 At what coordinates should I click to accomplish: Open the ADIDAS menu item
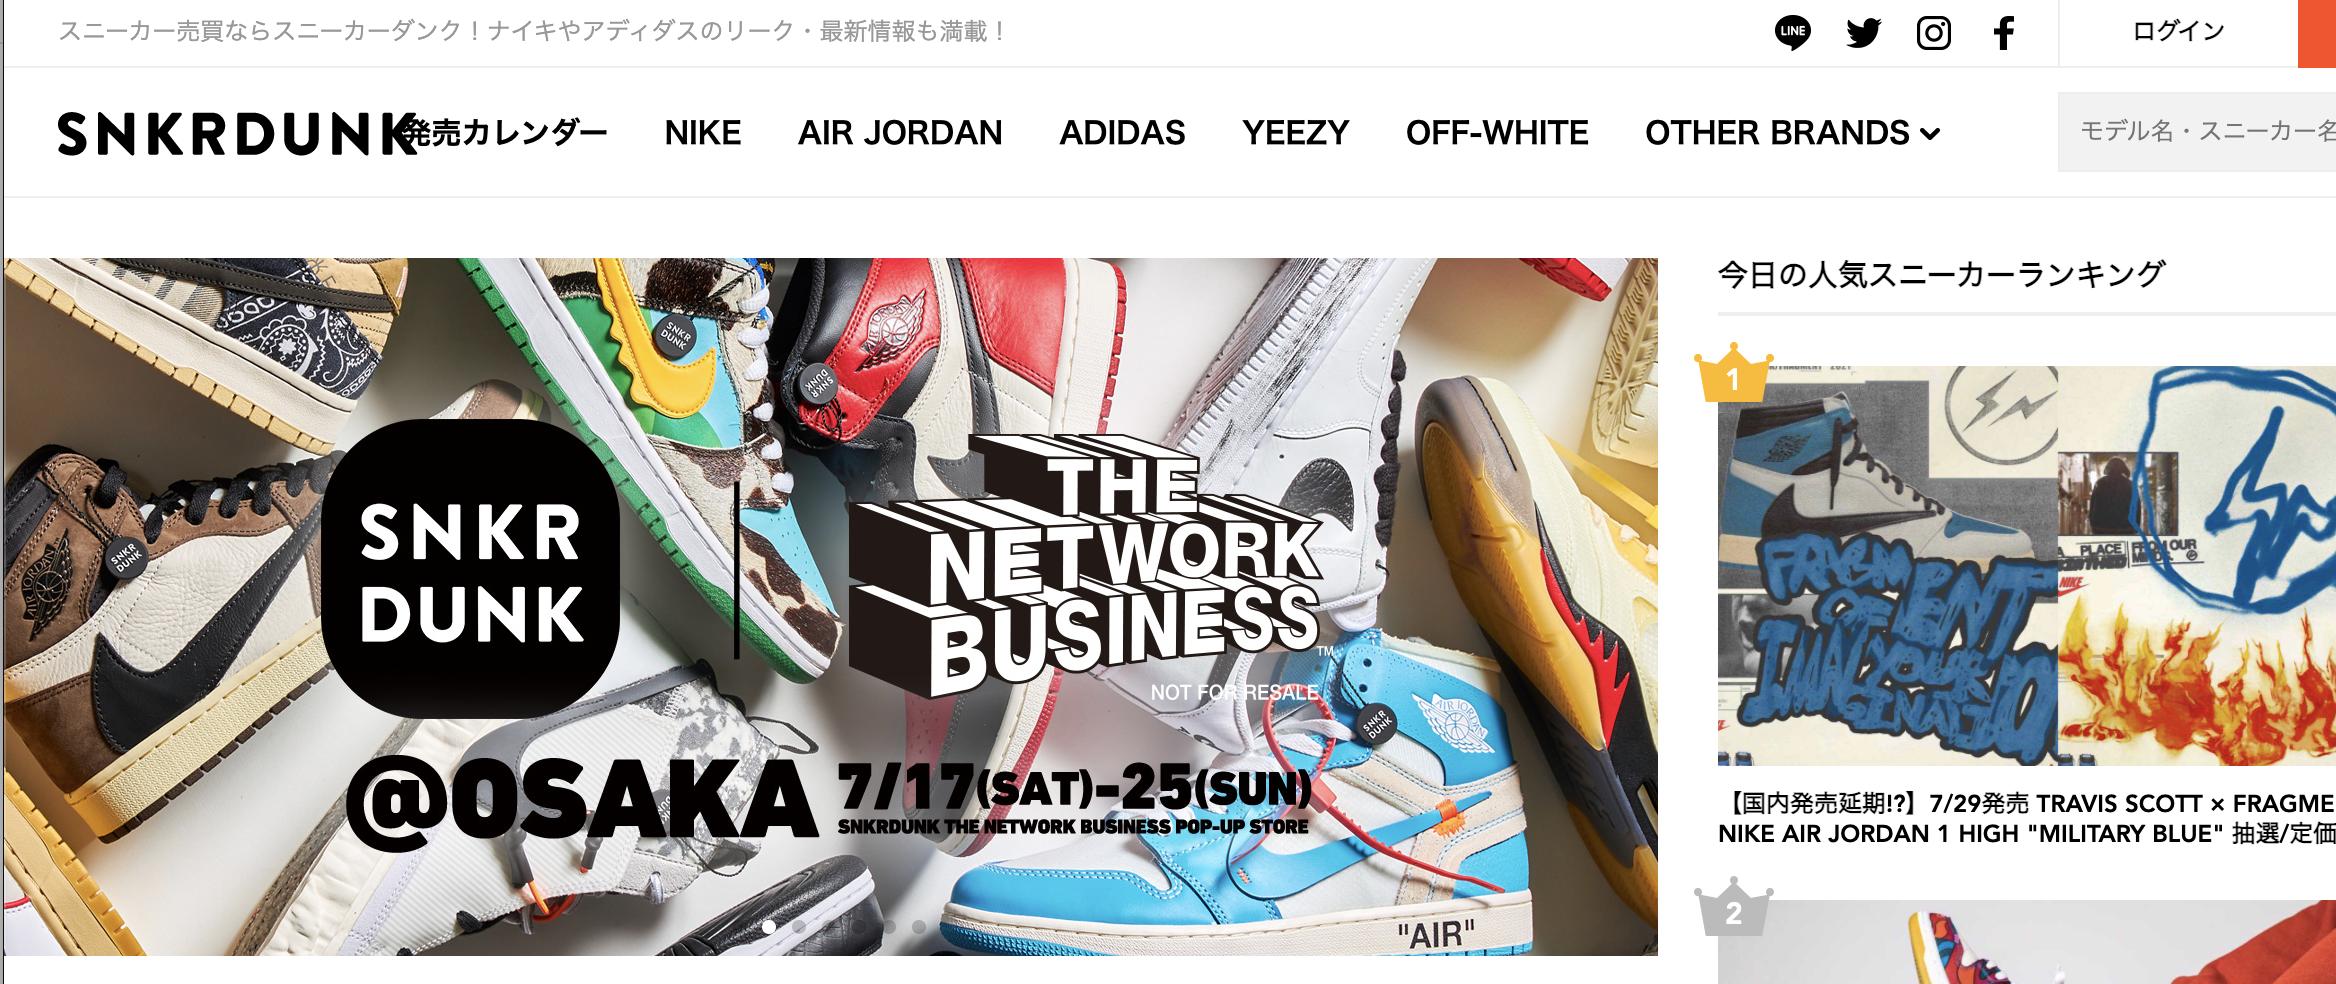click(1122, 133)
